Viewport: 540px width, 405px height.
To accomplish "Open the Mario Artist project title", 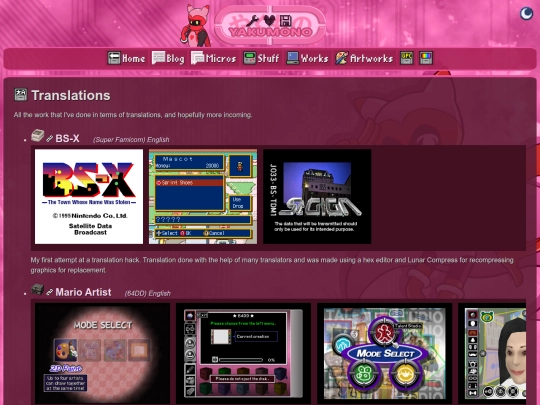I will click(x=83, y=292).
